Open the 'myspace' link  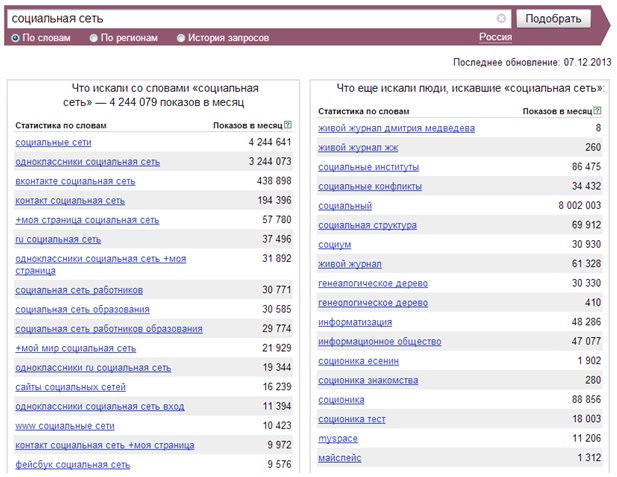coord(338,439)
